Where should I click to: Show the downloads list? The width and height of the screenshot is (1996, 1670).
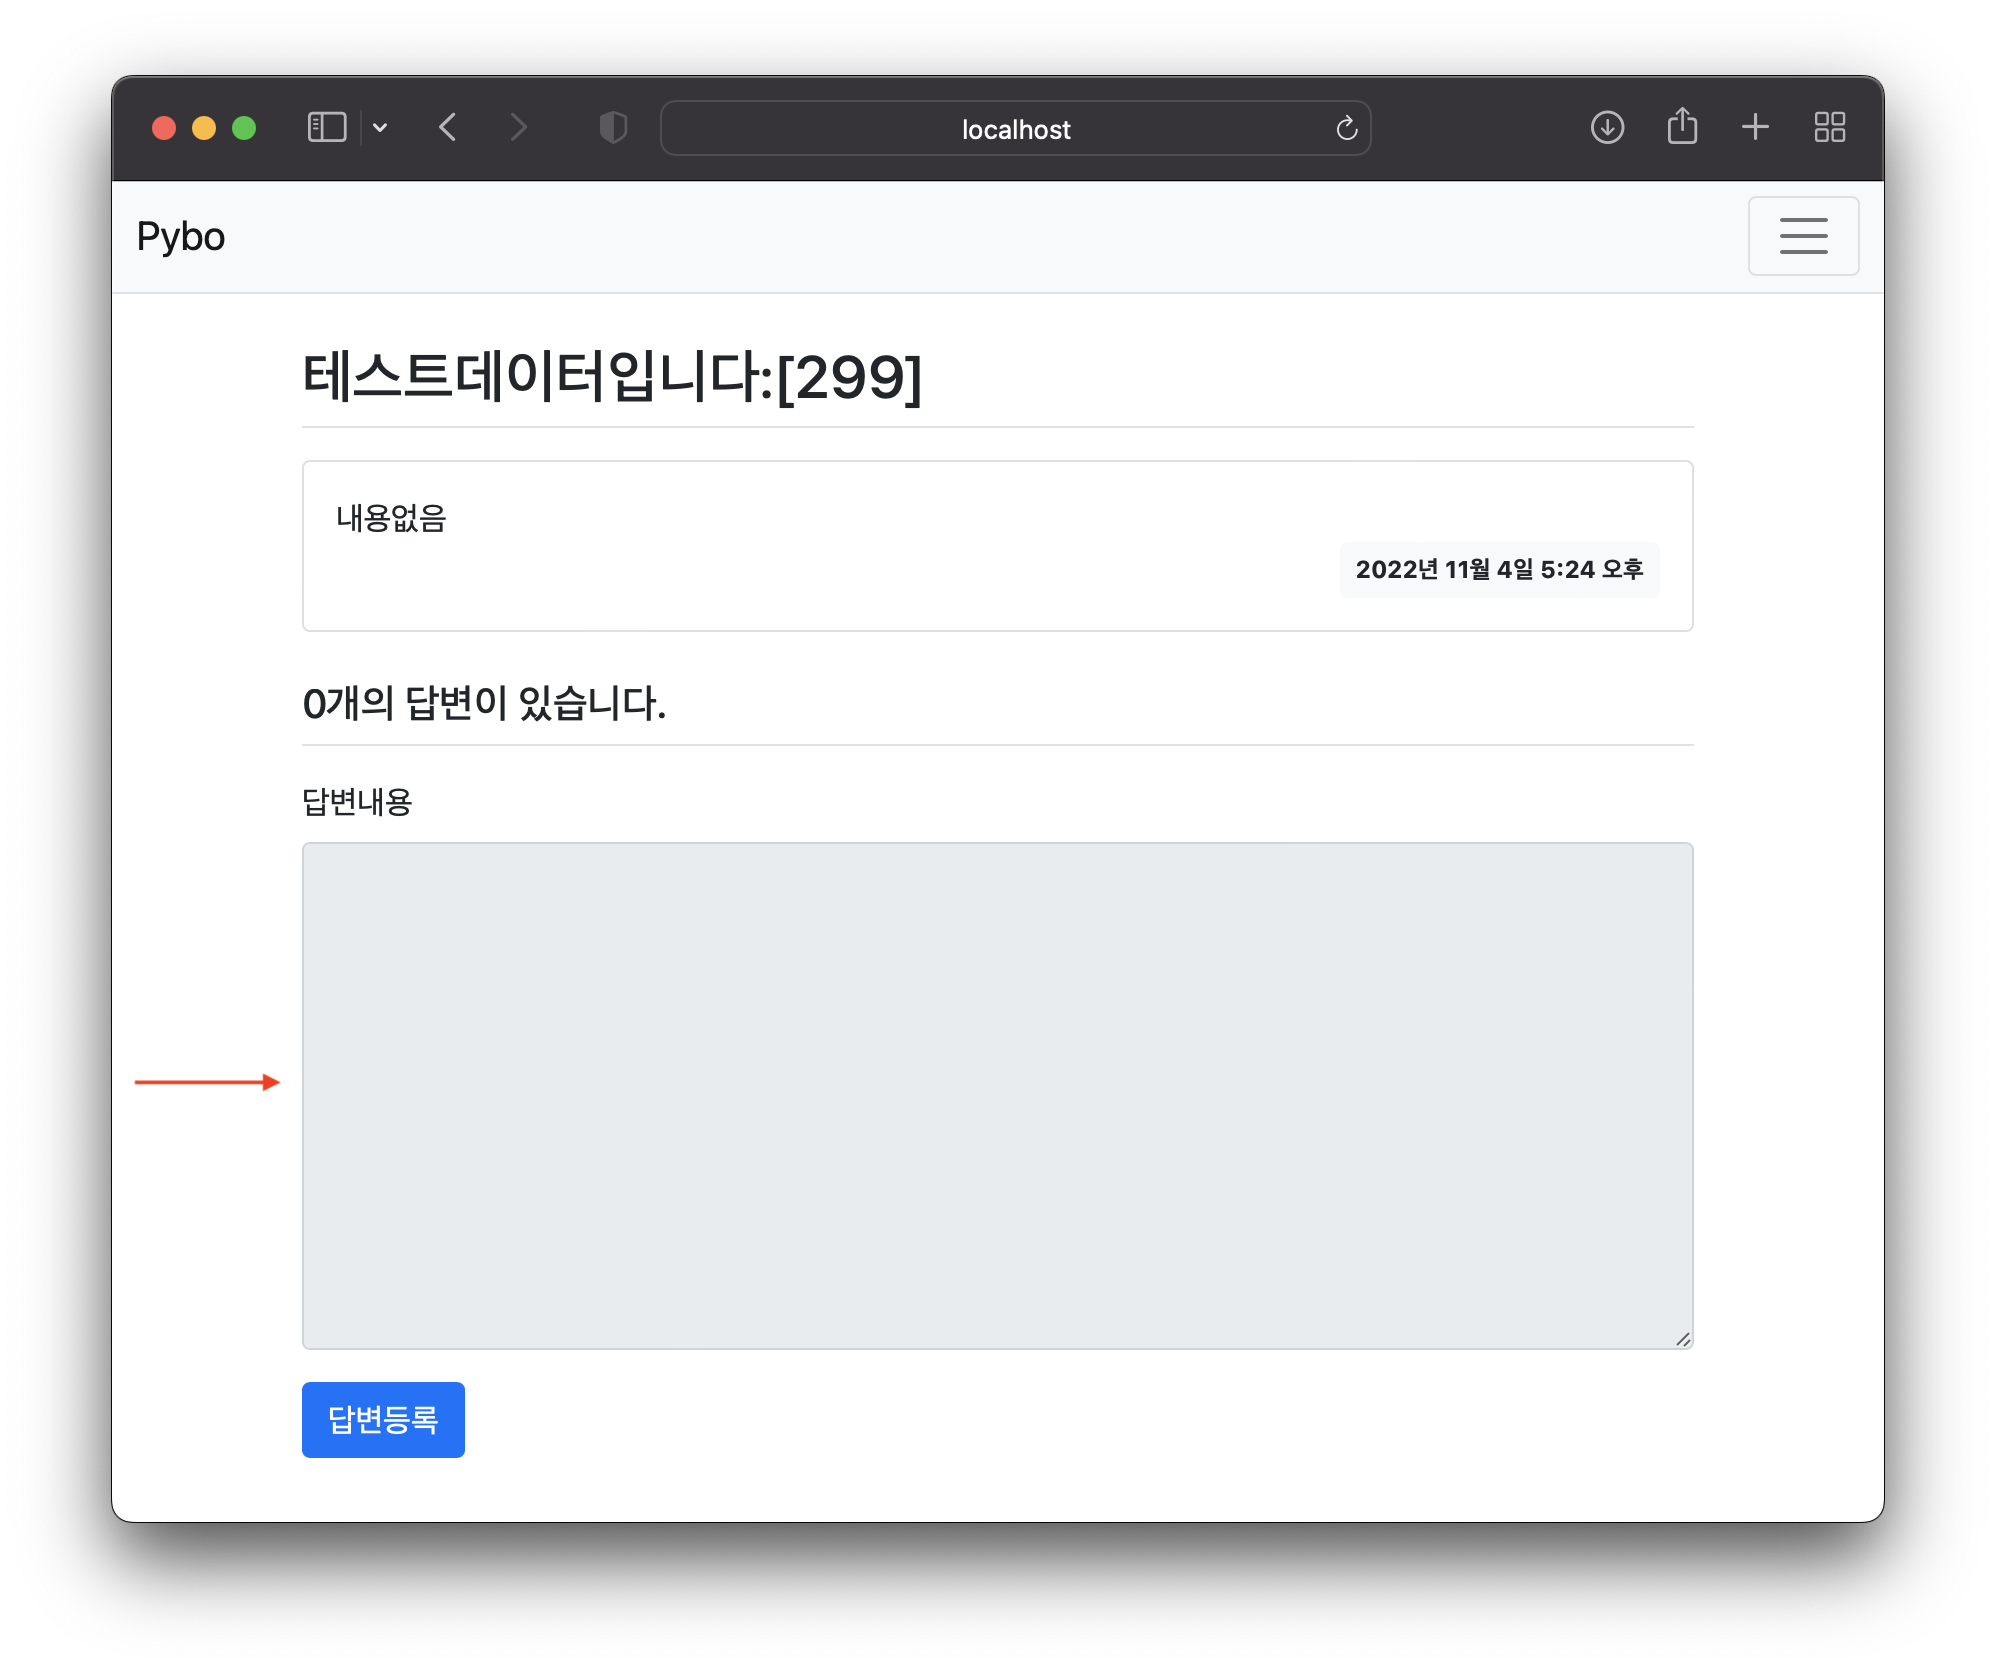[x=1607, y=128]
